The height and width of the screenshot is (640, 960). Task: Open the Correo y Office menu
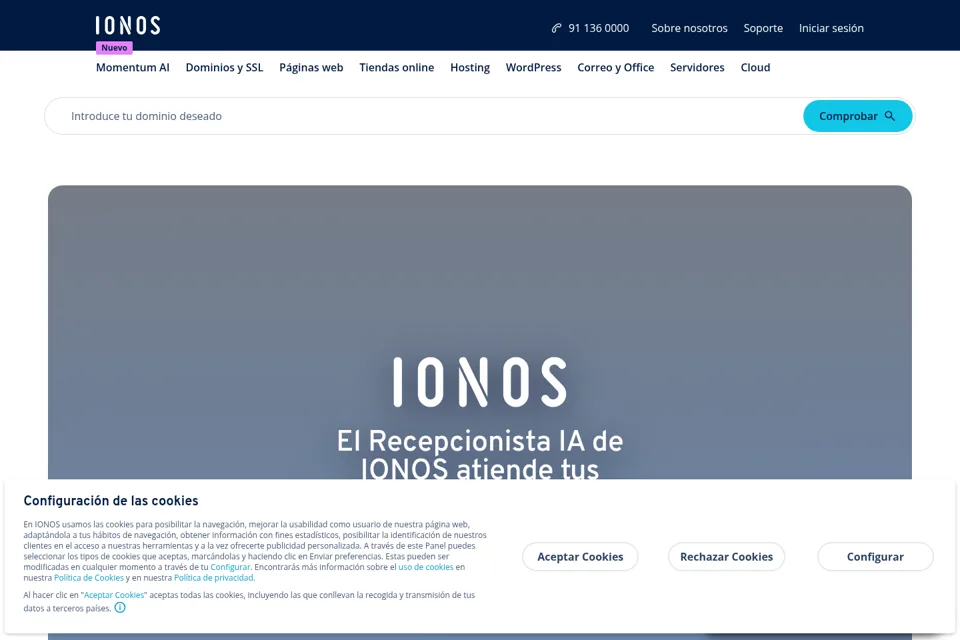(615, 67)
